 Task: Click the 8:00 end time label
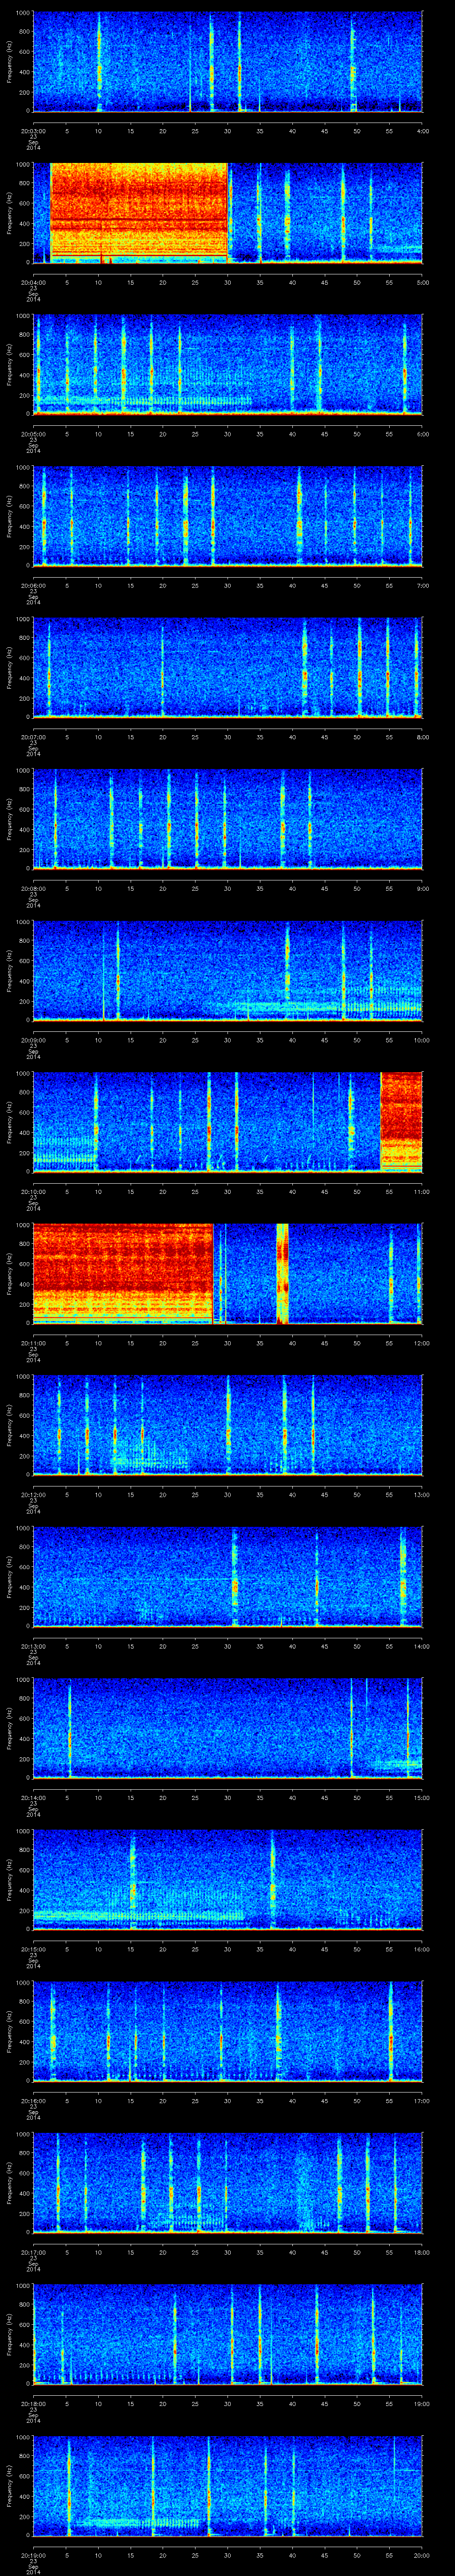point(422,737)
